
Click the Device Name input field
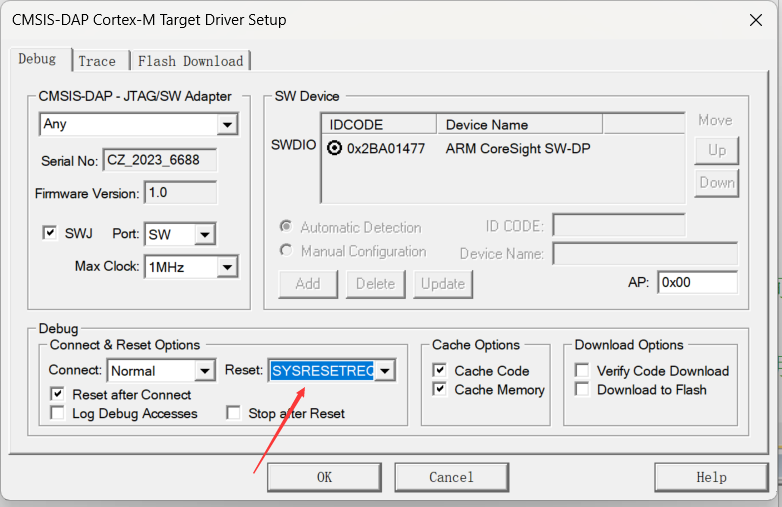(645, 254)
